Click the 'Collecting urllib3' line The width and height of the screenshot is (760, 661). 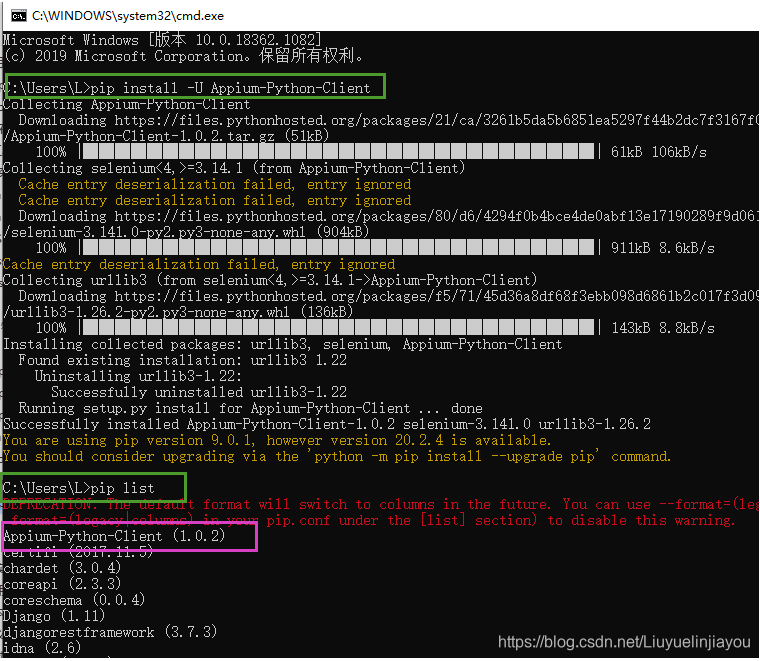(x=270, y=280)
